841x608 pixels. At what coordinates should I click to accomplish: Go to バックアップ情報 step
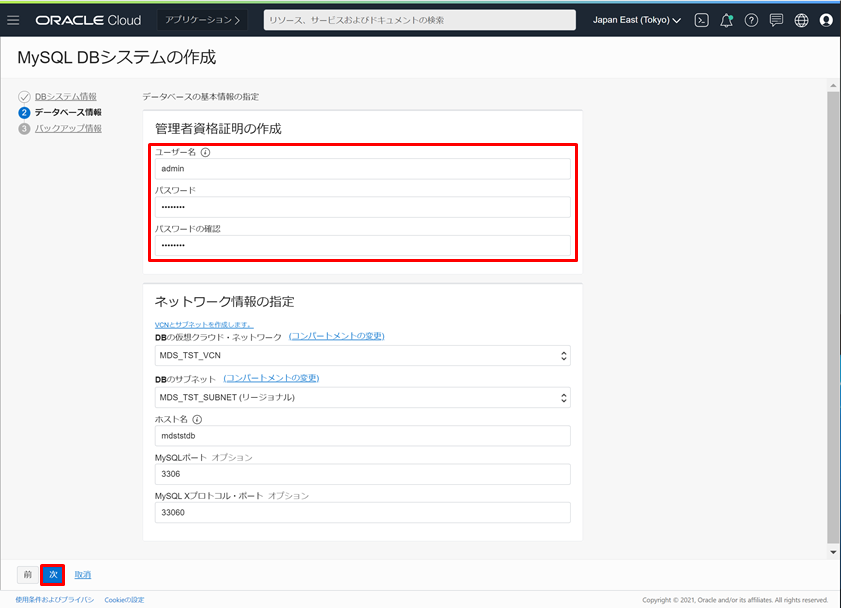tap(68, 128)
